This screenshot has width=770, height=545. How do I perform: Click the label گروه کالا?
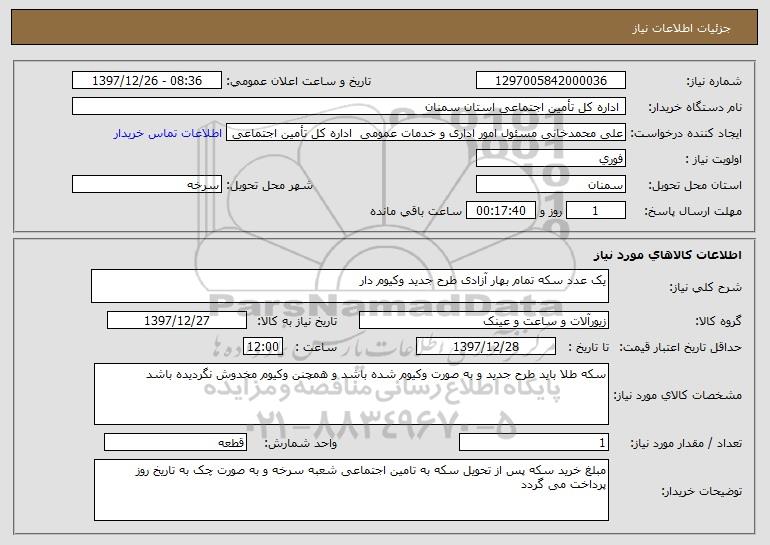click(x=718, y=322)
